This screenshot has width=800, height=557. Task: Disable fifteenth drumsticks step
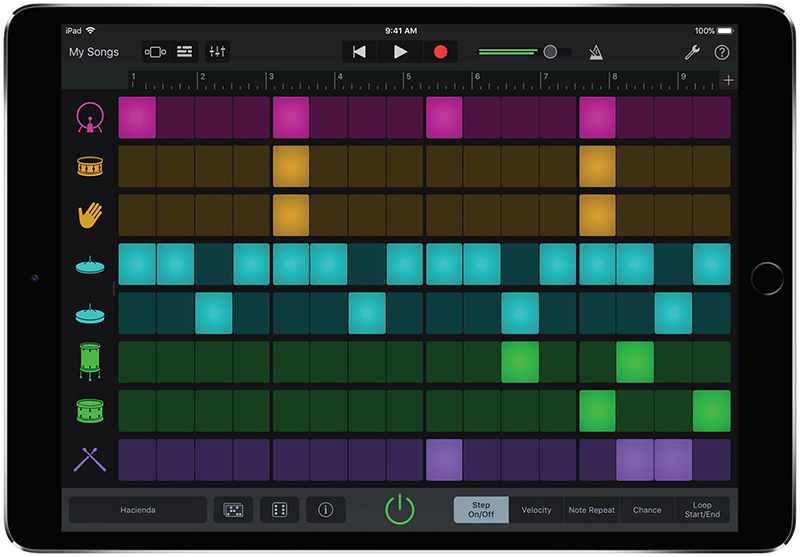pos(673,460)
